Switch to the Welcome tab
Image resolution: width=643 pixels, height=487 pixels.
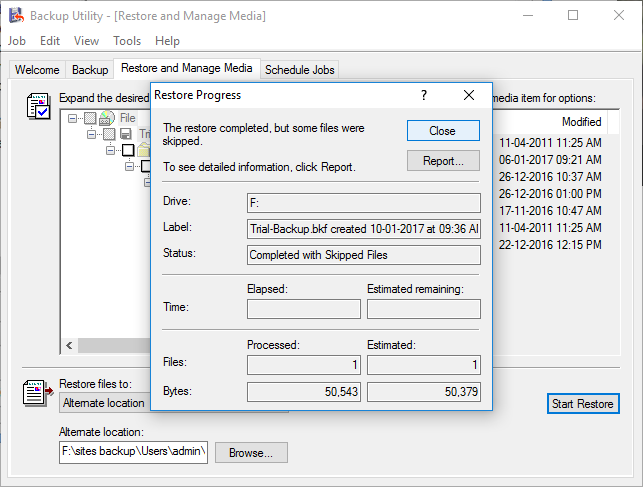tap(37, 70)
